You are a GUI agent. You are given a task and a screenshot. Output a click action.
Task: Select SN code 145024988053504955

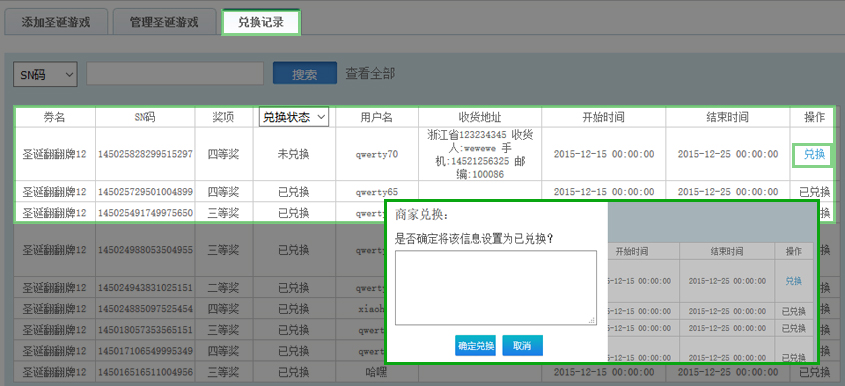(x=145, y=250)
